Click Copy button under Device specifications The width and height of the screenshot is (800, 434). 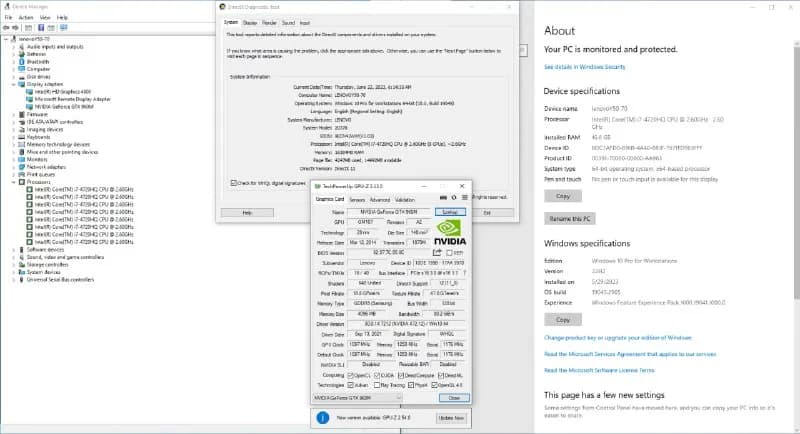tap(563, 196)
